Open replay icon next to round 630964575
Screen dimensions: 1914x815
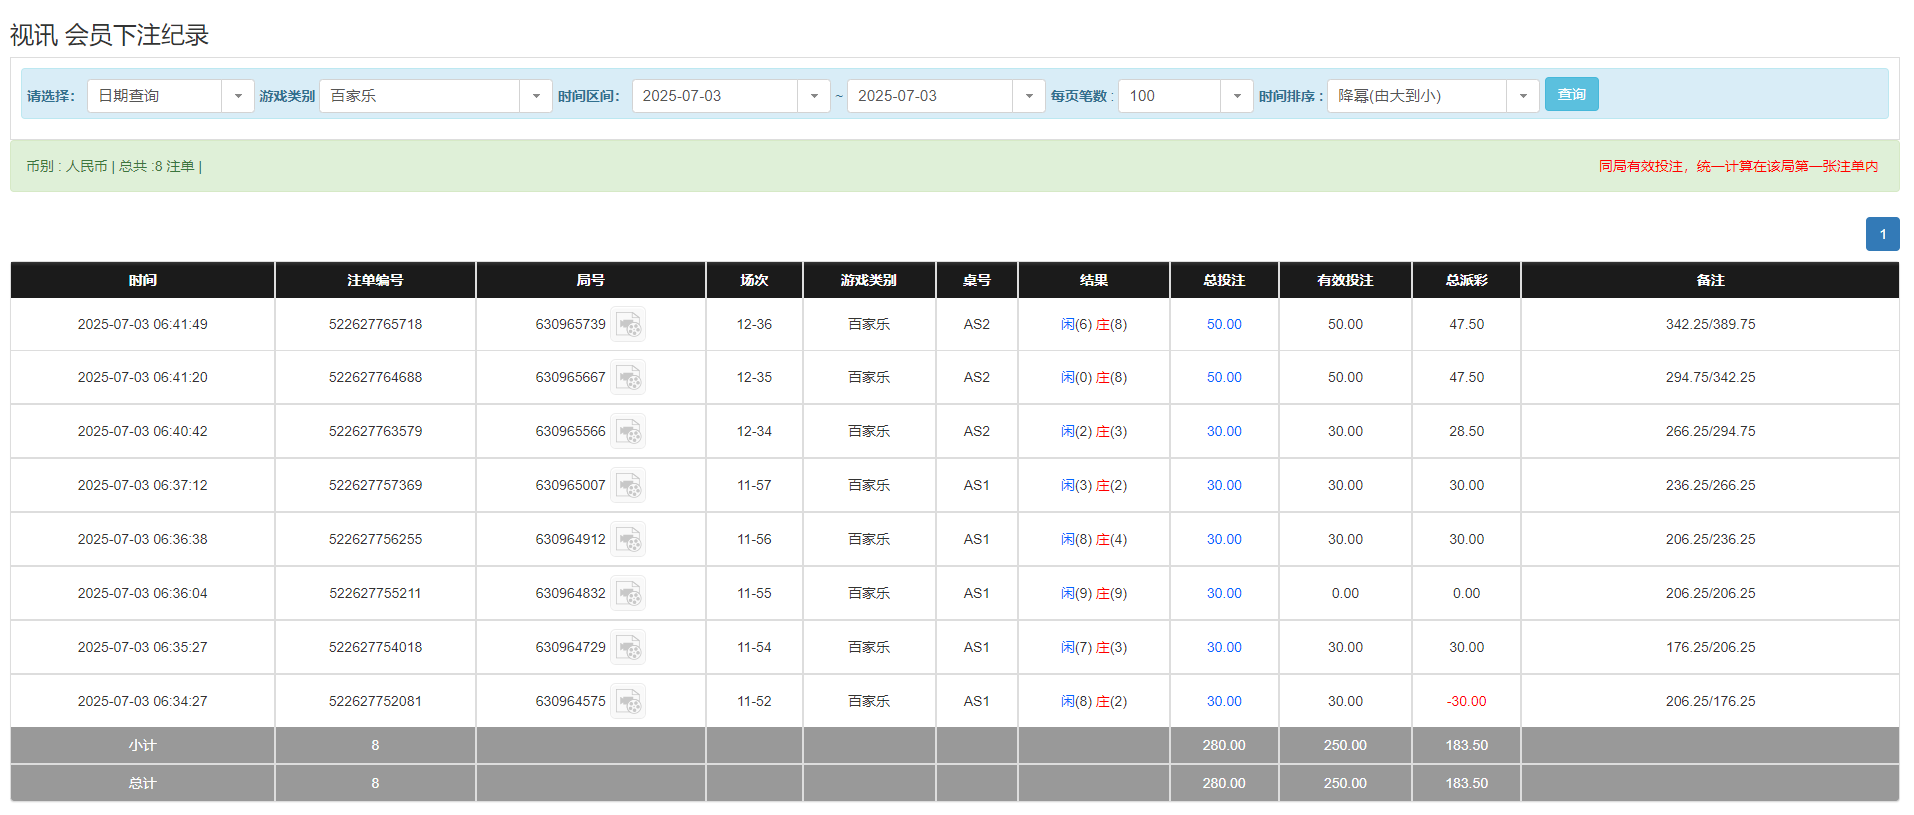(x=628, y=702)
